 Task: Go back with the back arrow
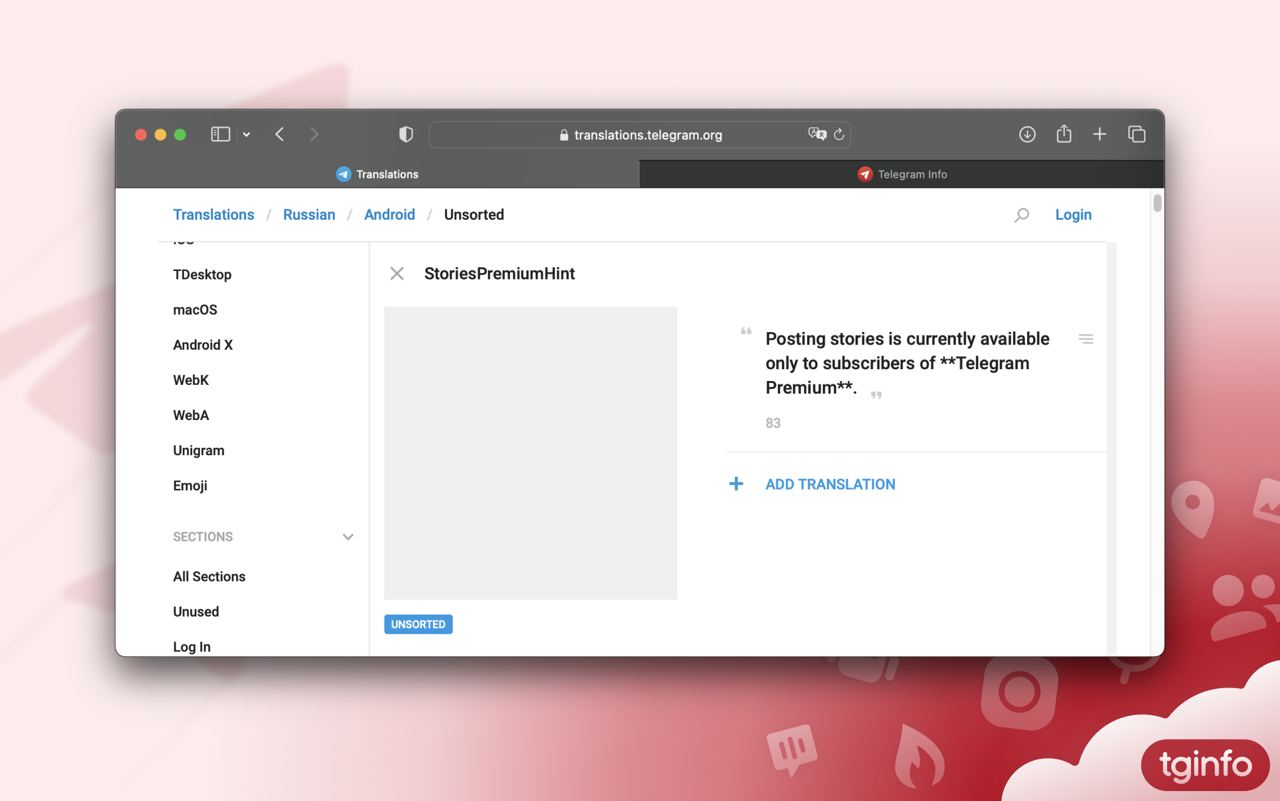pyautogui.click(x=280, y=134)
